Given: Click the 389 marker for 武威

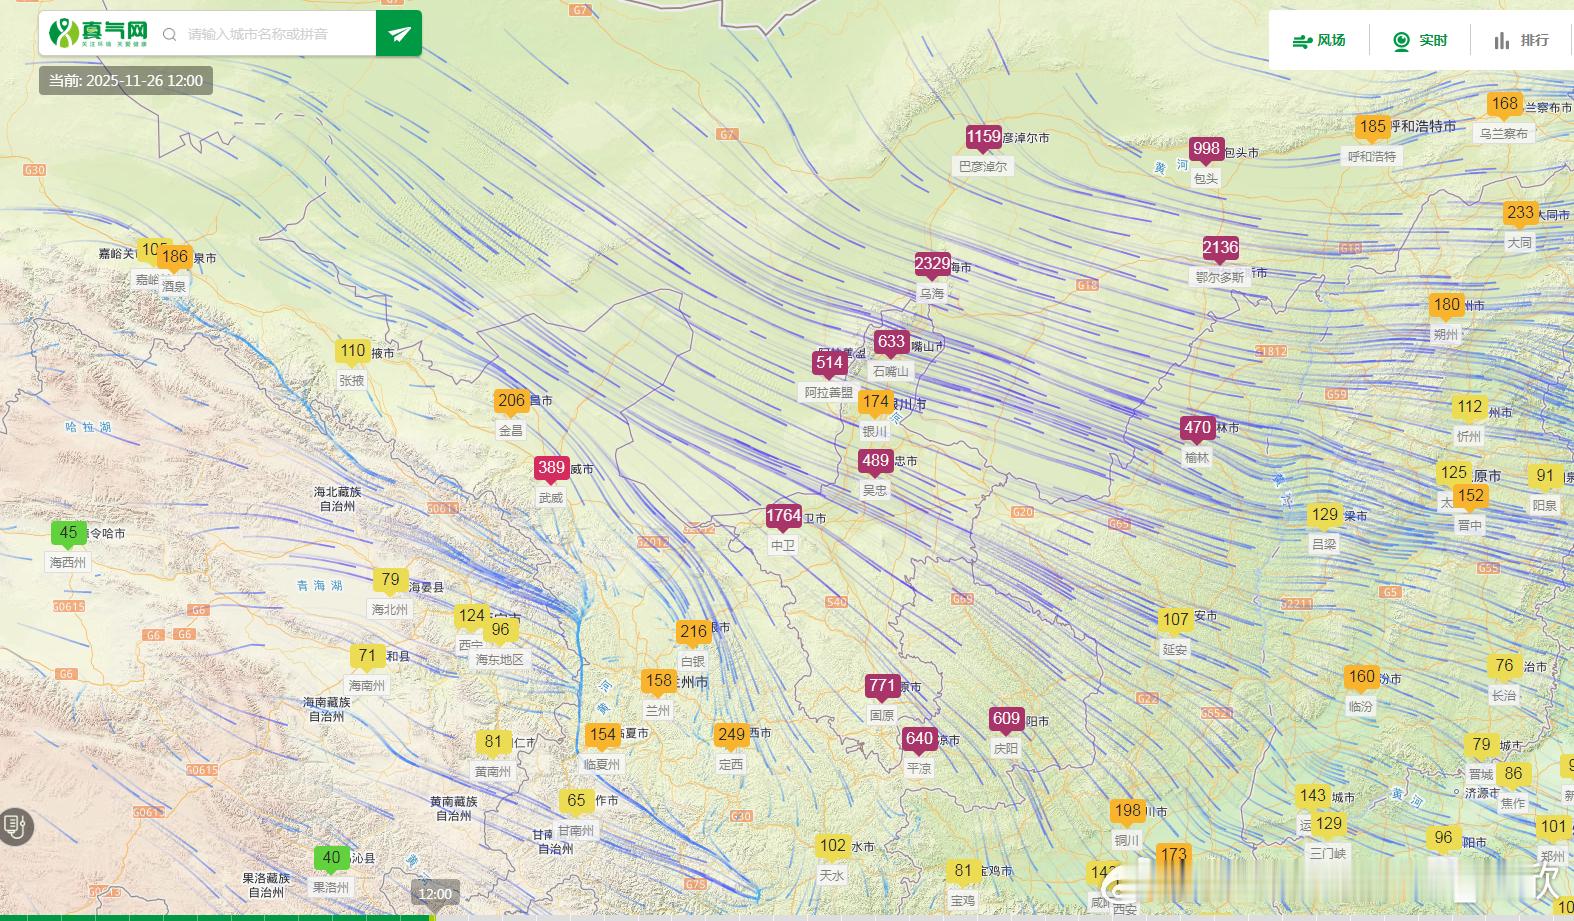Looking at the screenshot, I should (551, 468).
